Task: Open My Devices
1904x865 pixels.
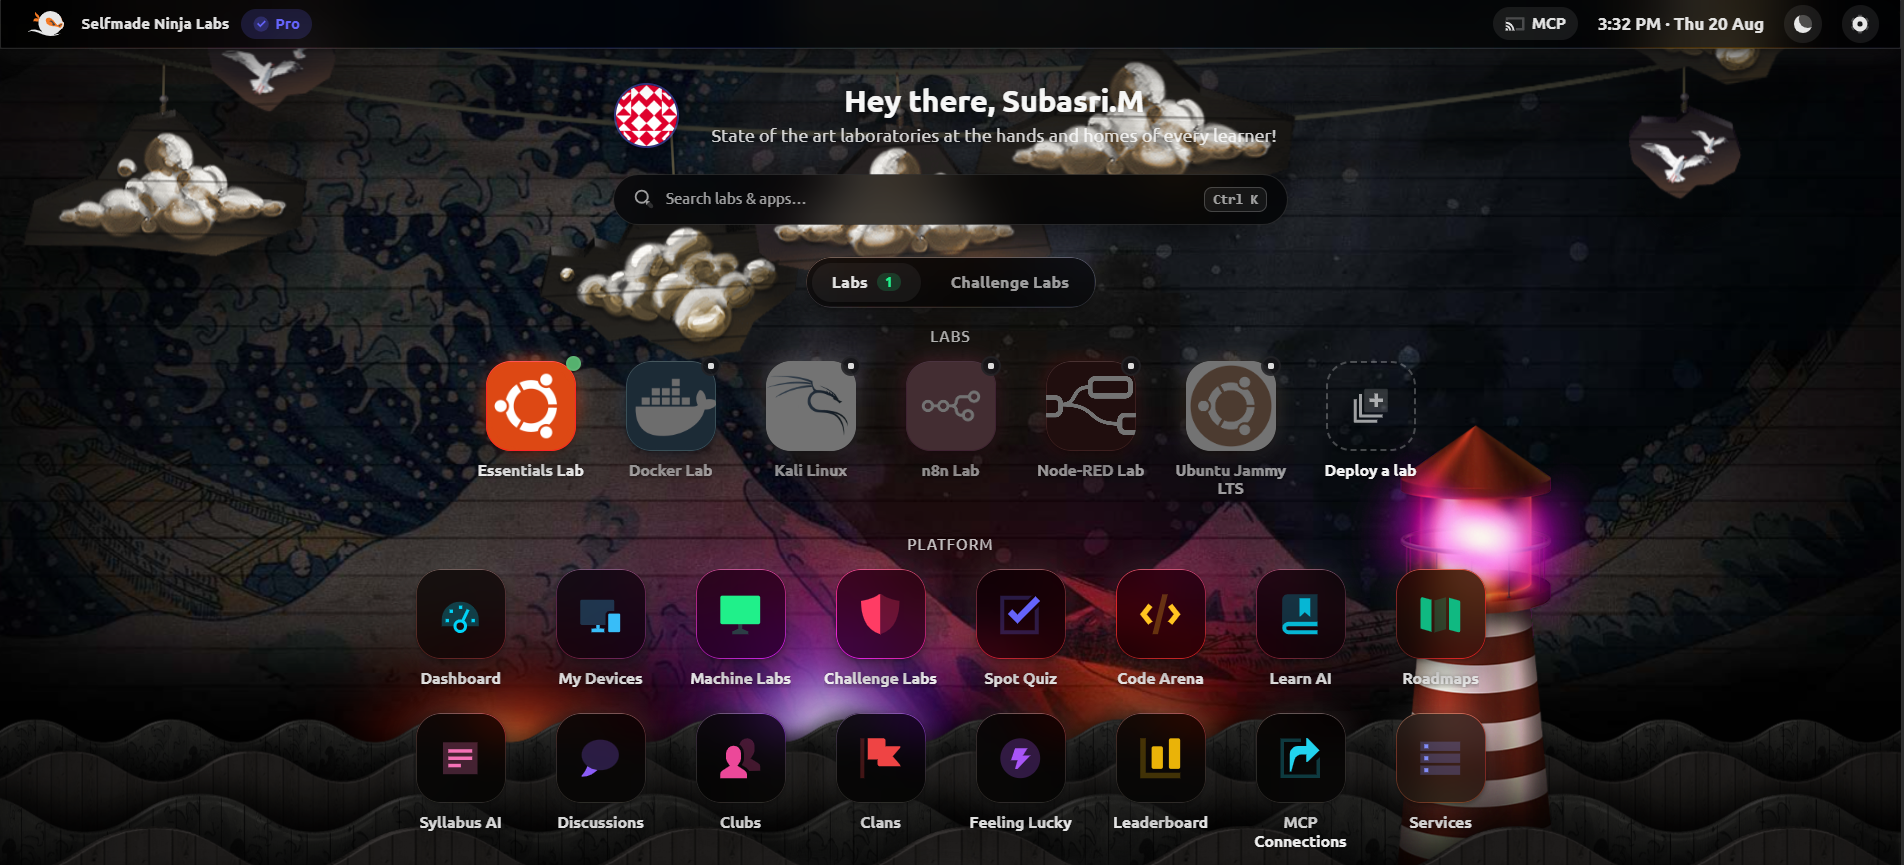Action: 600,614
